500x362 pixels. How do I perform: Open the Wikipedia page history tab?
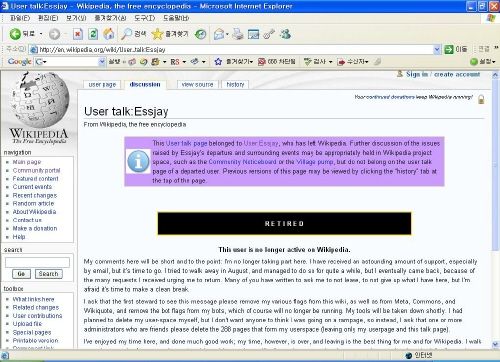tap(235, 85)
